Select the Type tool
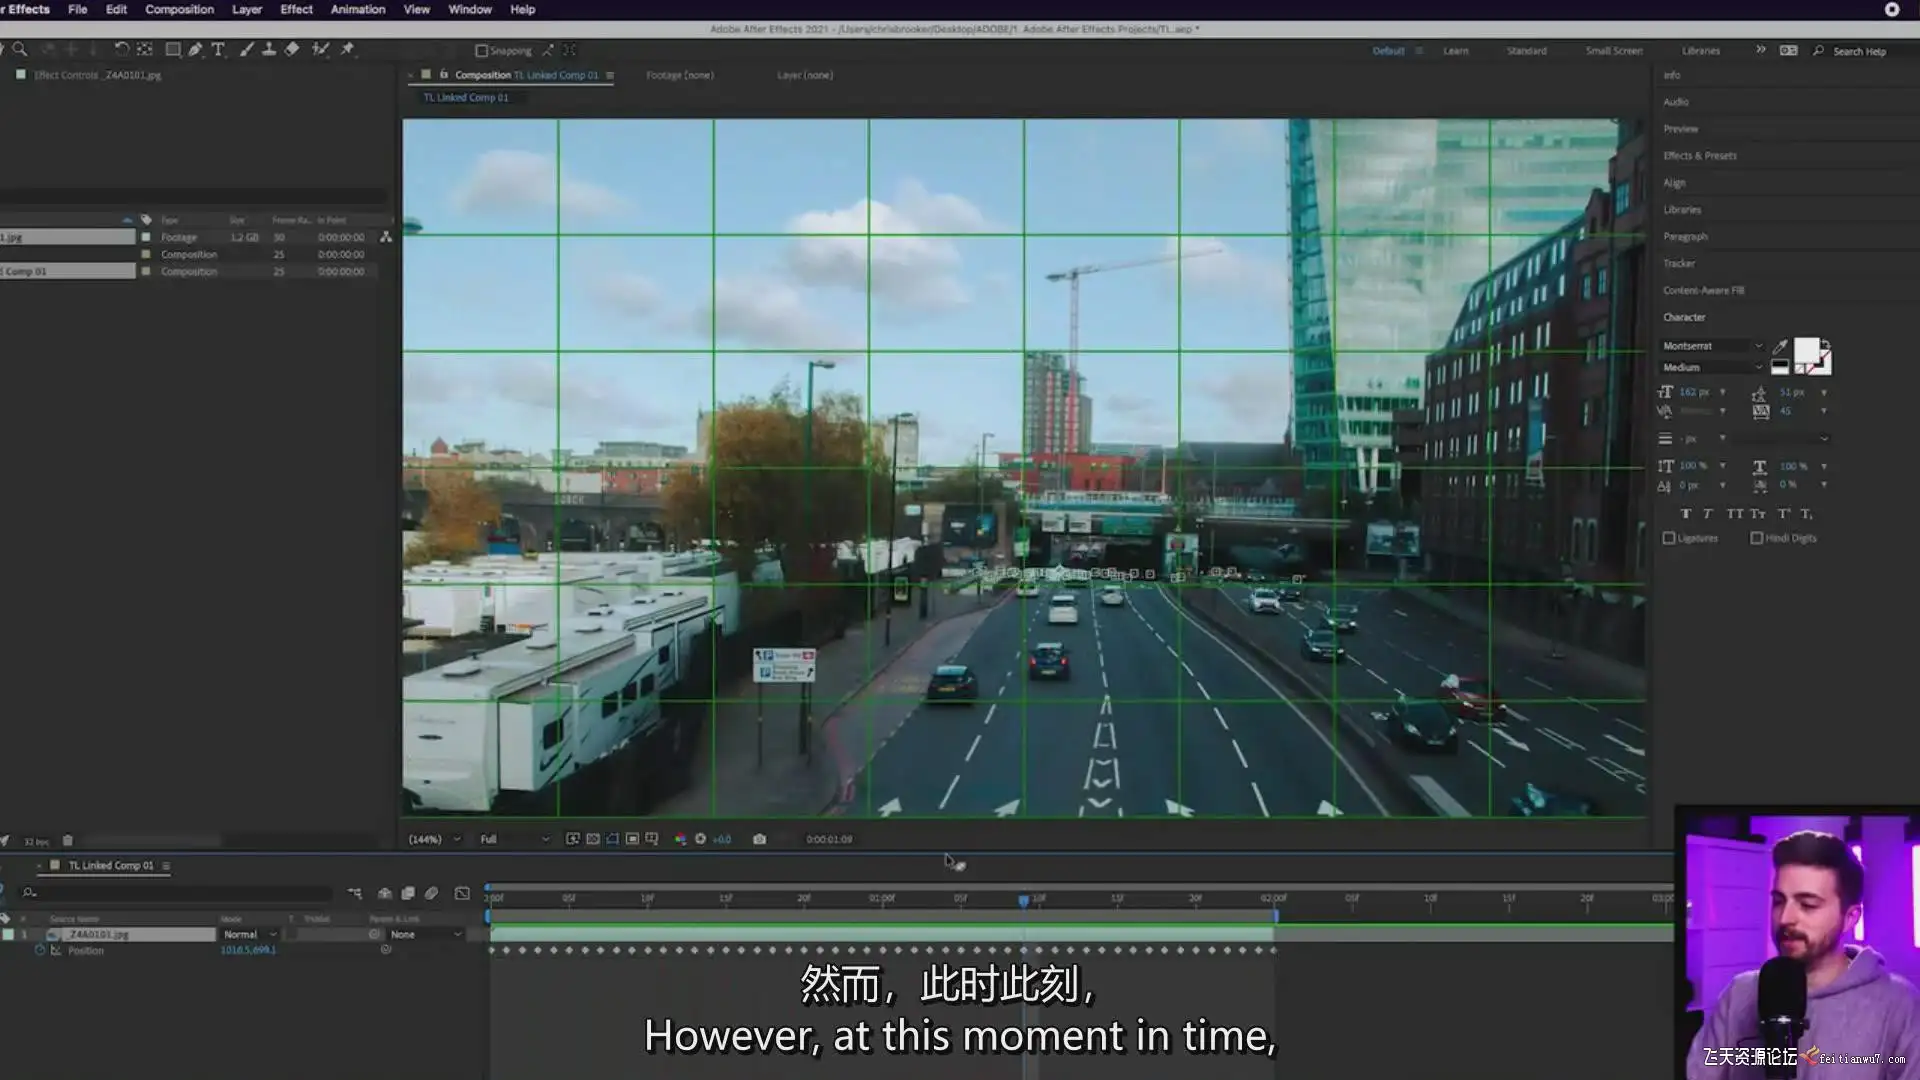 point(218,49)
